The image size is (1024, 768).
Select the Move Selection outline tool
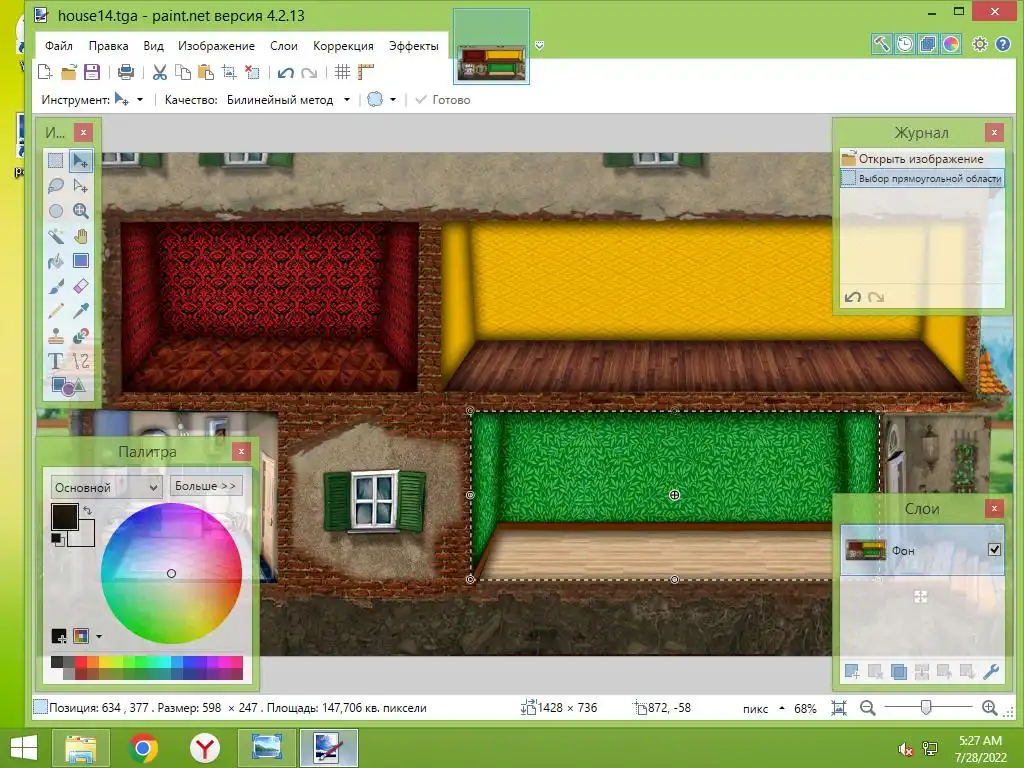80,185
